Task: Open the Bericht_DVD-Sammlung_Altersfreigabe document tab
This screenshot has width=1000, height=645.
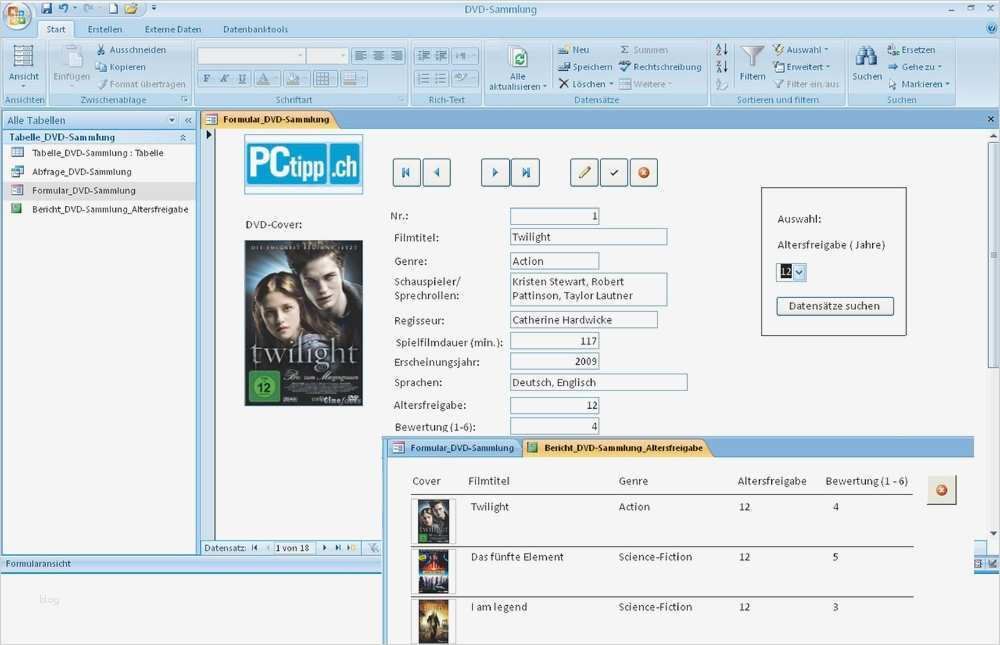Action: 616,448
